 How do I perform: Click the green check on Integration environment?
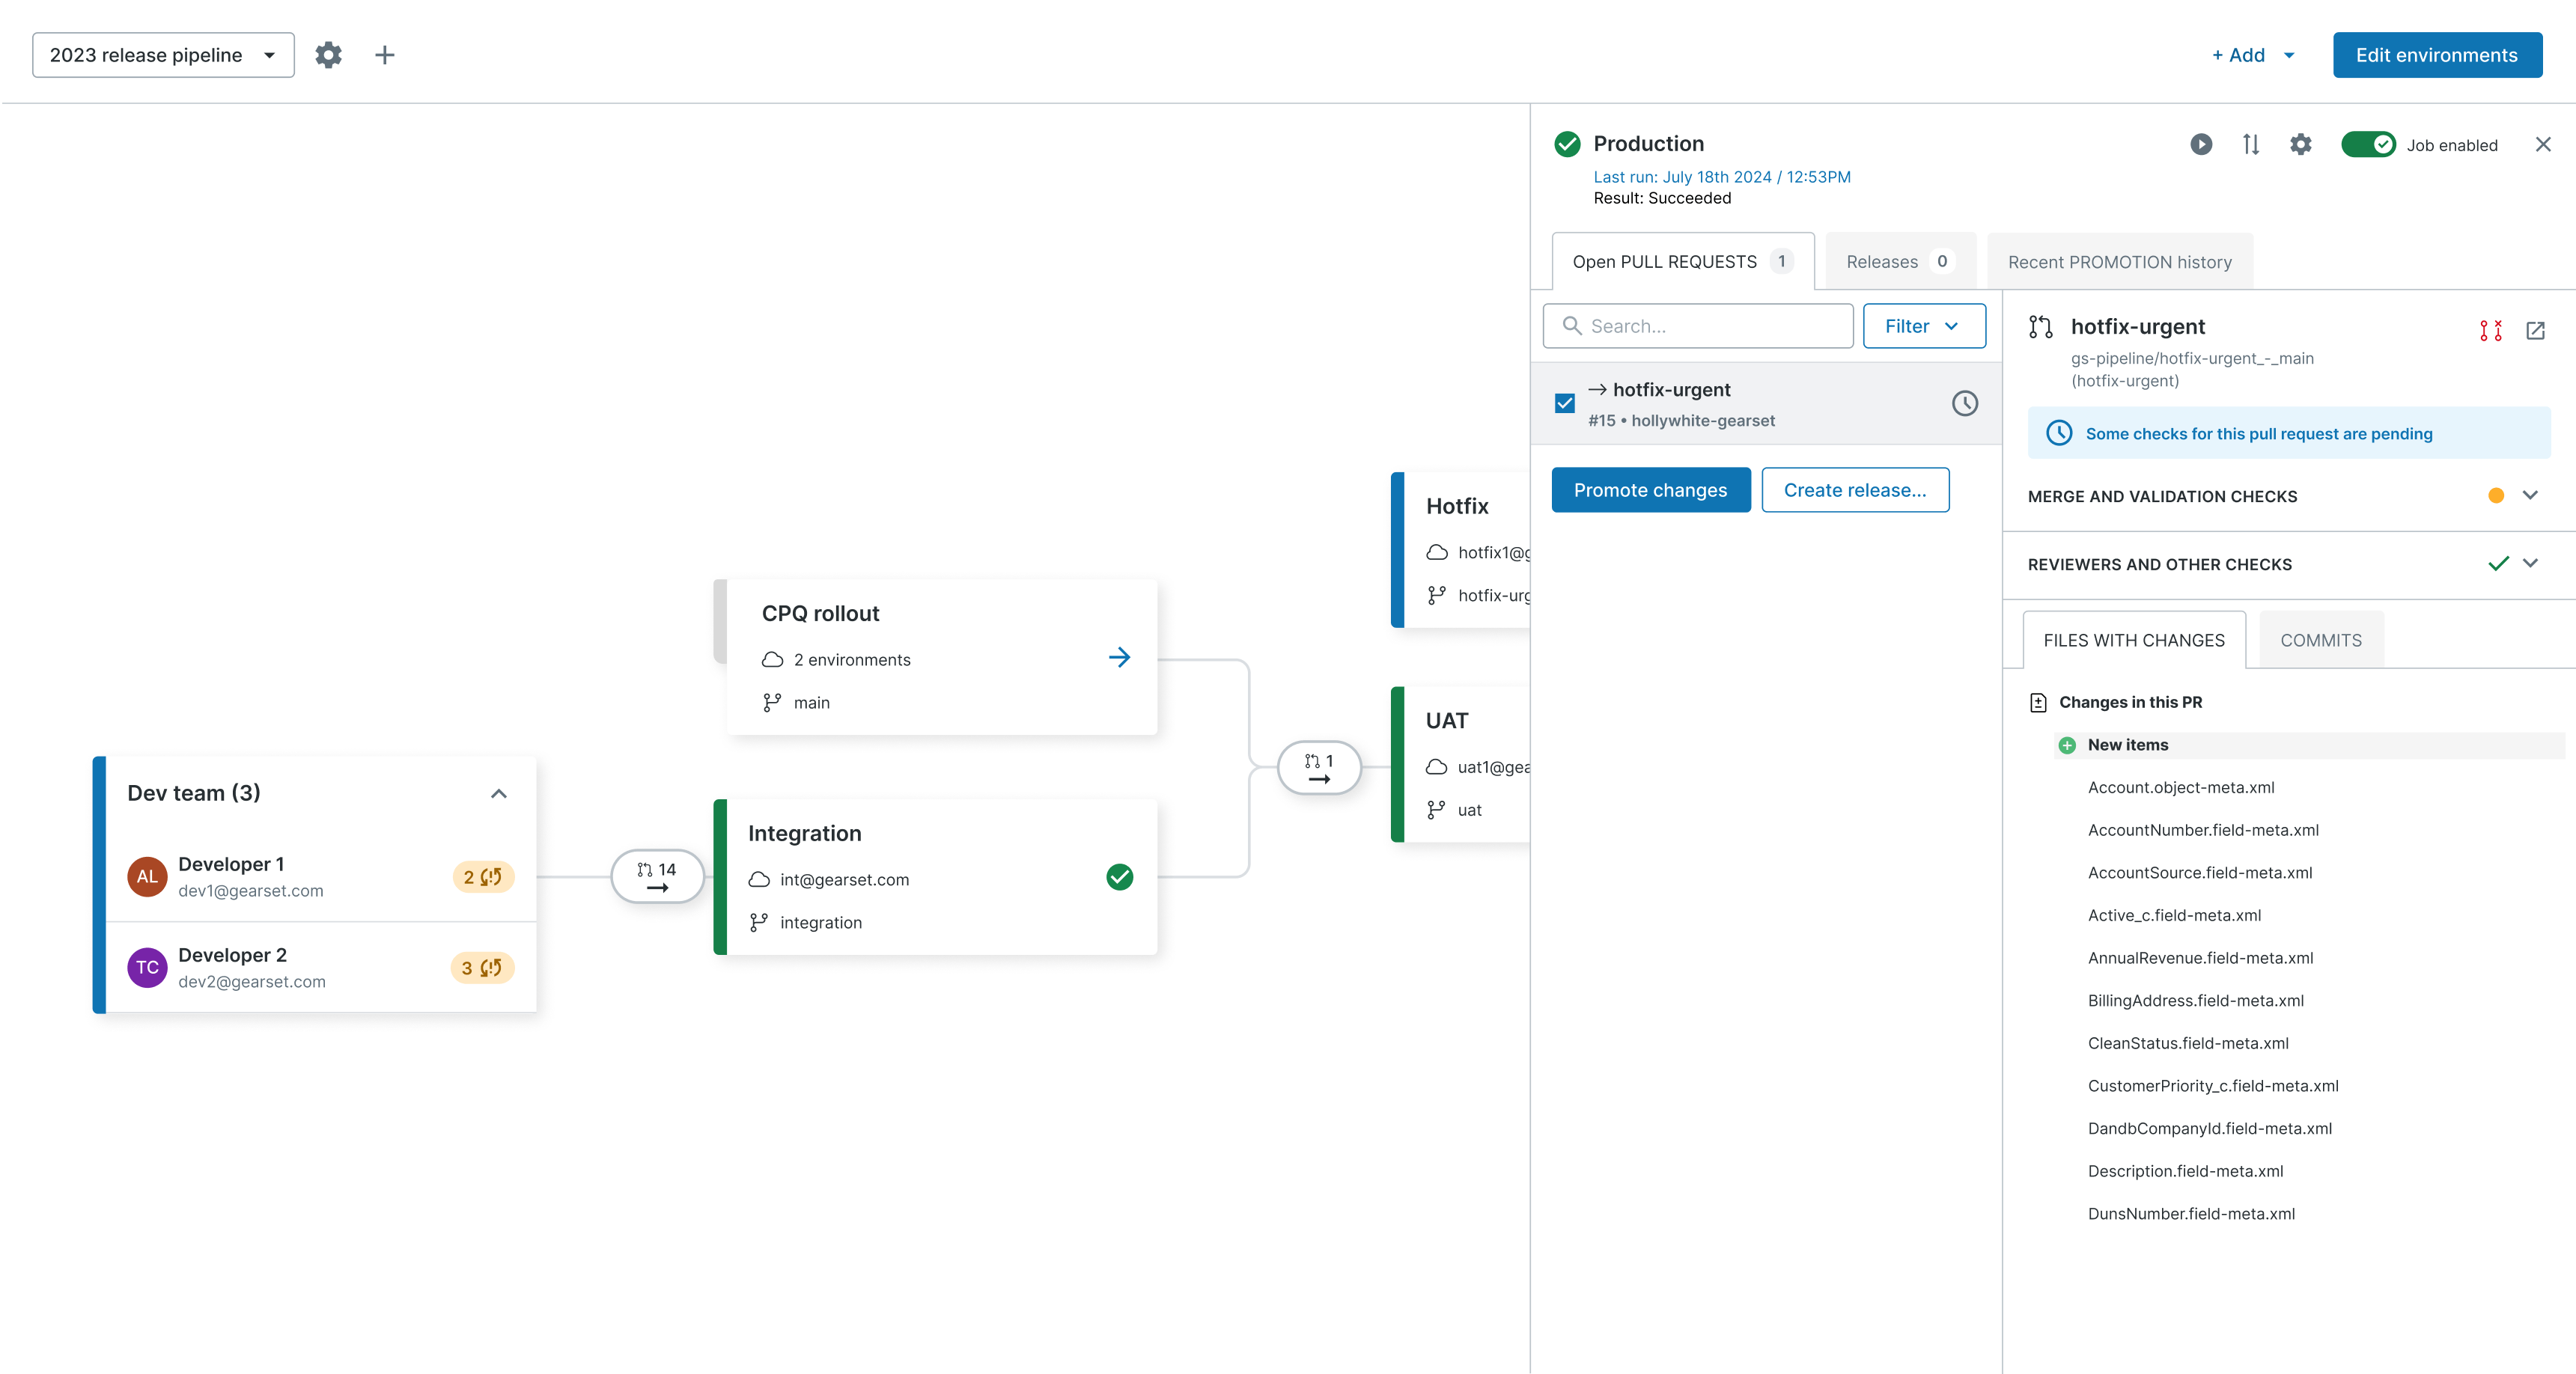coord(1120,878)
